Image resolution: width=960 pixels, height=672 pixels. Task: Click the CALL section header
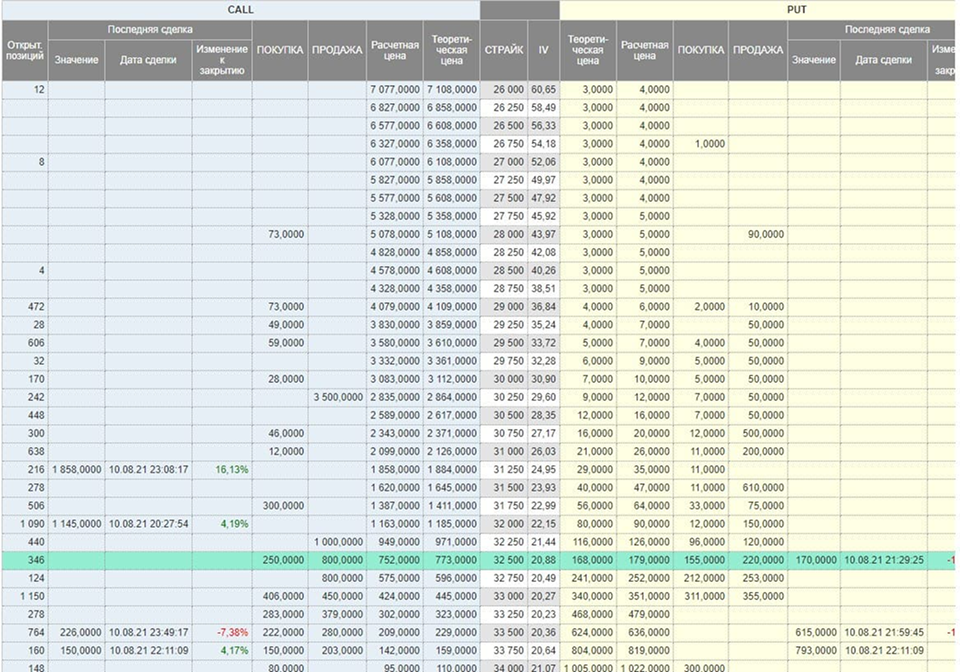pos(240,9)
